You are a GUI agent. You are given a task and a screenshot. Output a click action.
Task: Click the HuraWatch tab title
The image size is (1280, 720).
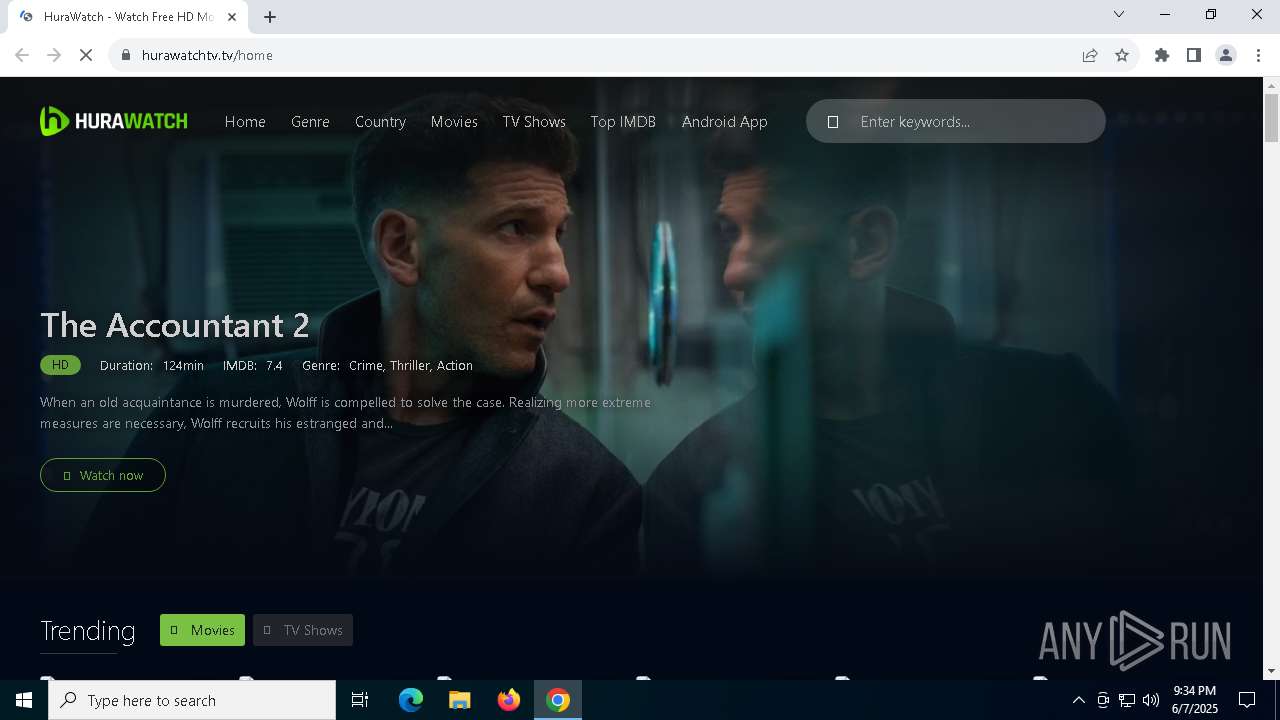(128, 17)
